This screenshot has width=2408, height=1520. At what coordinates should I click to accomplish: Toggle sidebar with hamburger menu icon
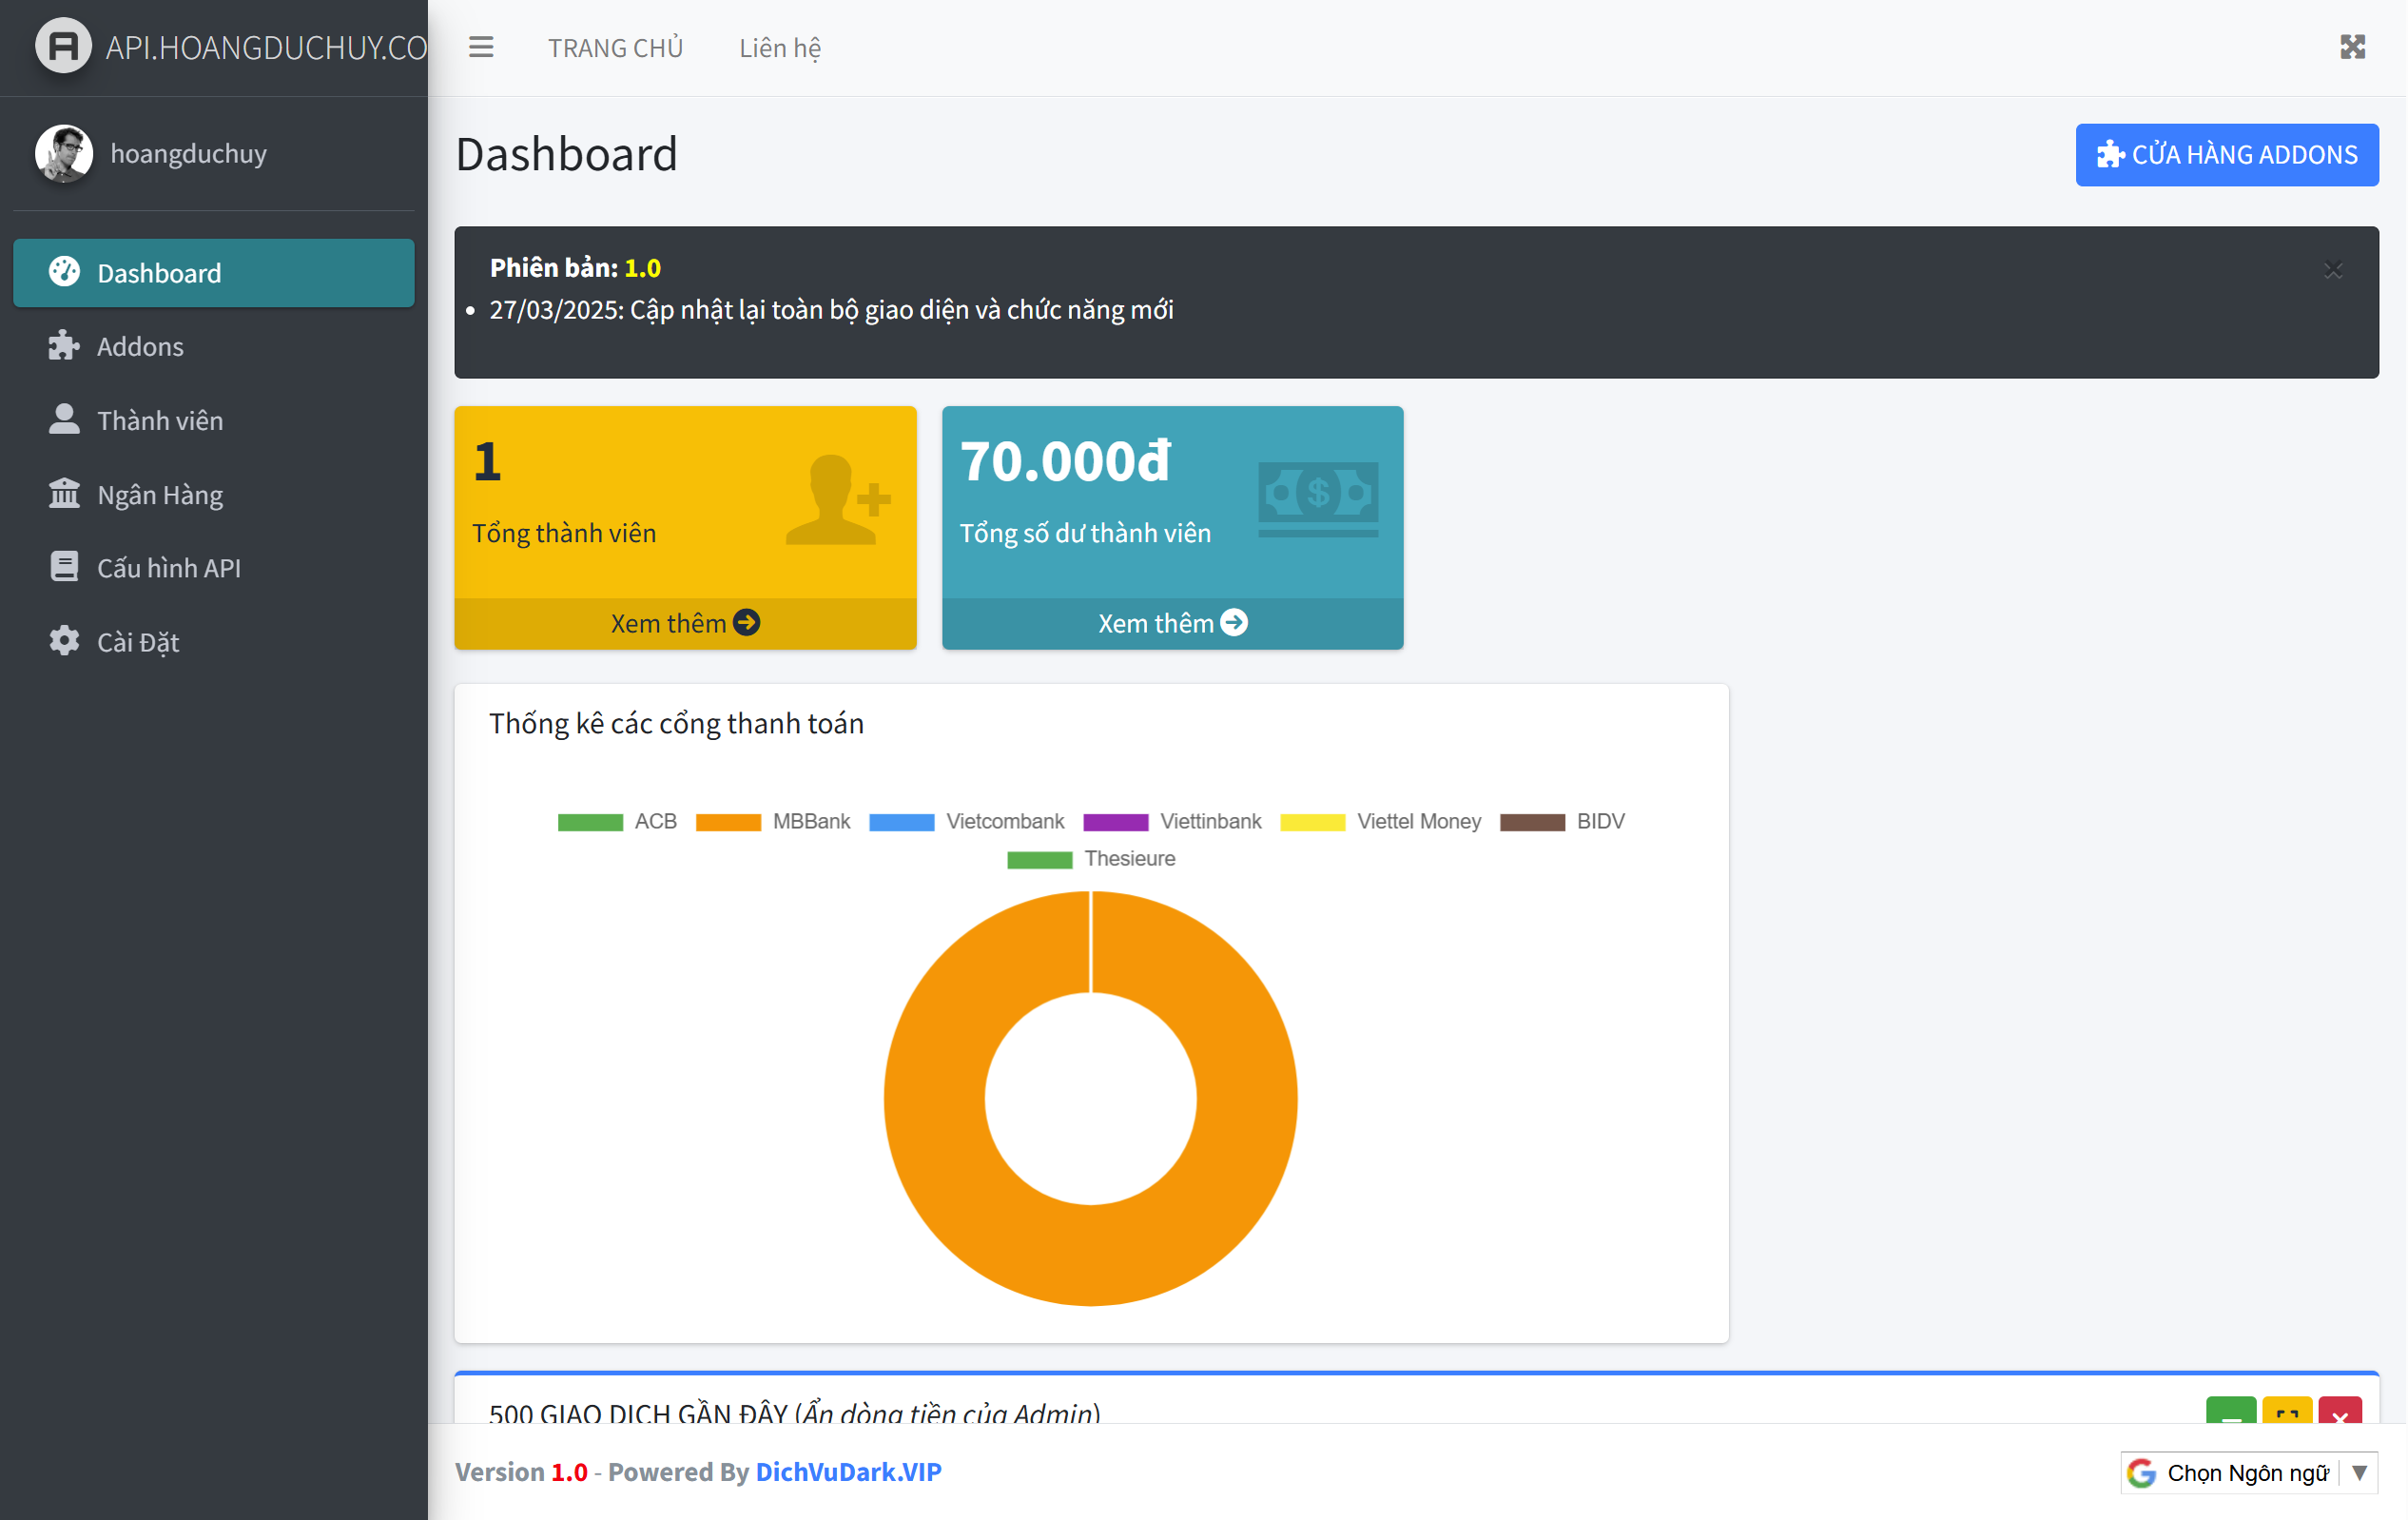coord(481,47)
